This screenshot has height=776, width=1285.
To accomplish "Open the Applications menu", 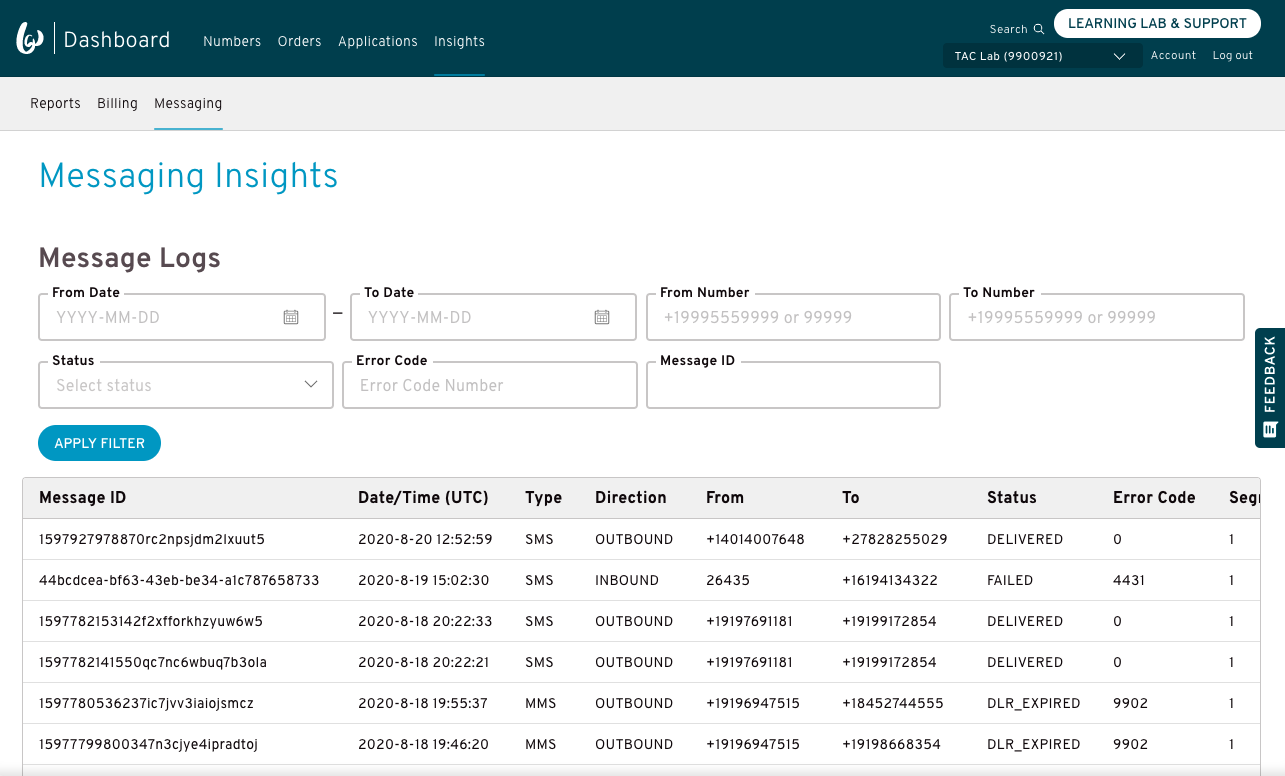I will coord(378,41).
